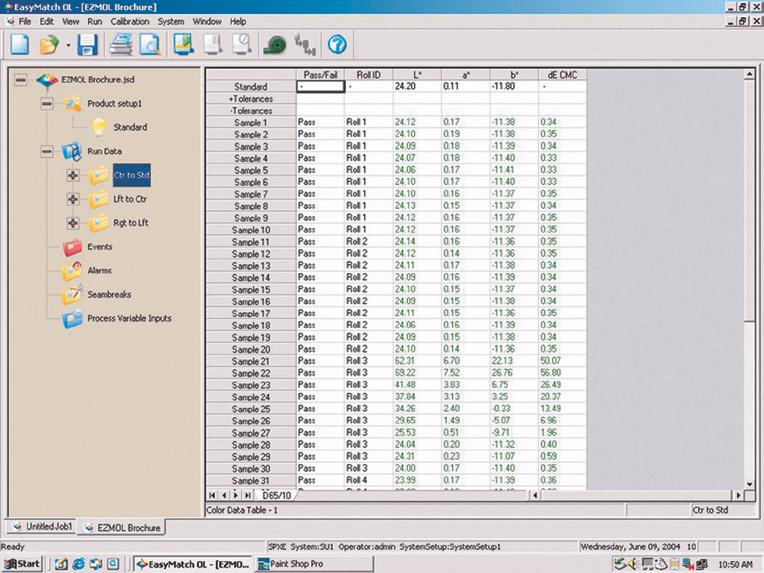
Task: Click the Process Variable Inputs folder icon
Action: pos(72,319)
